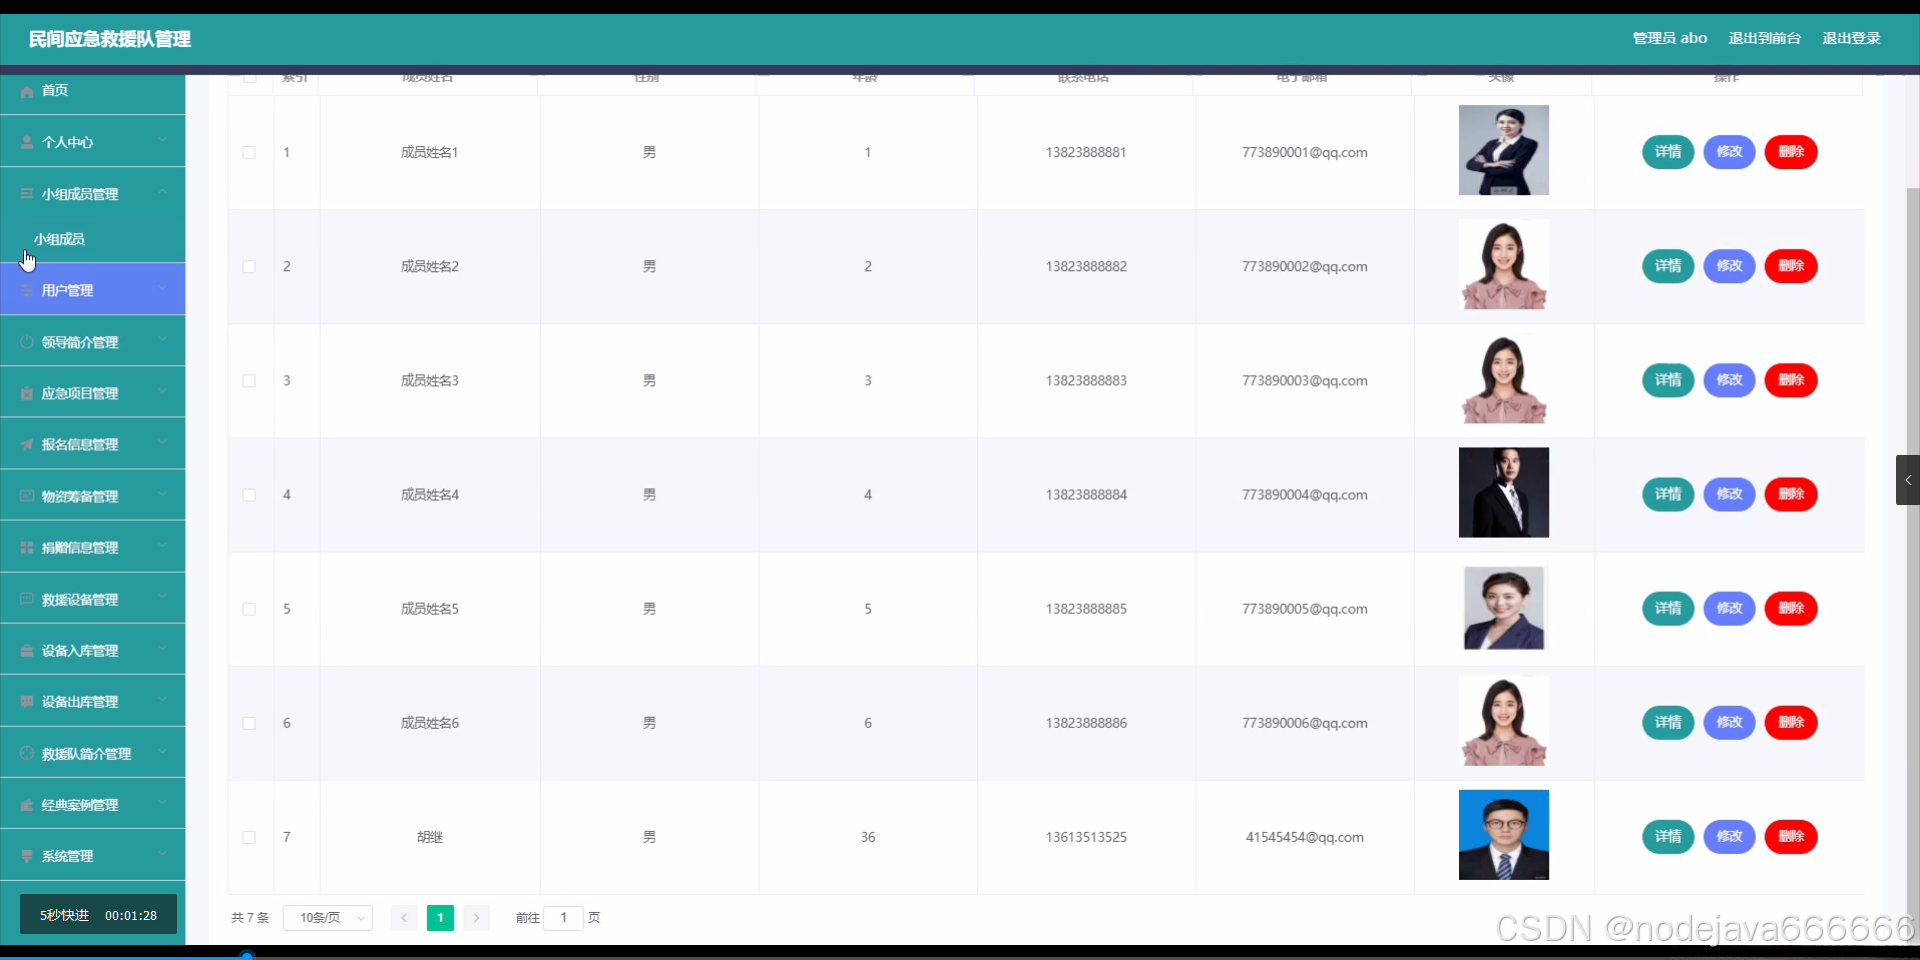Open the avatar photo for 成员姓名1

[1503, 150]
